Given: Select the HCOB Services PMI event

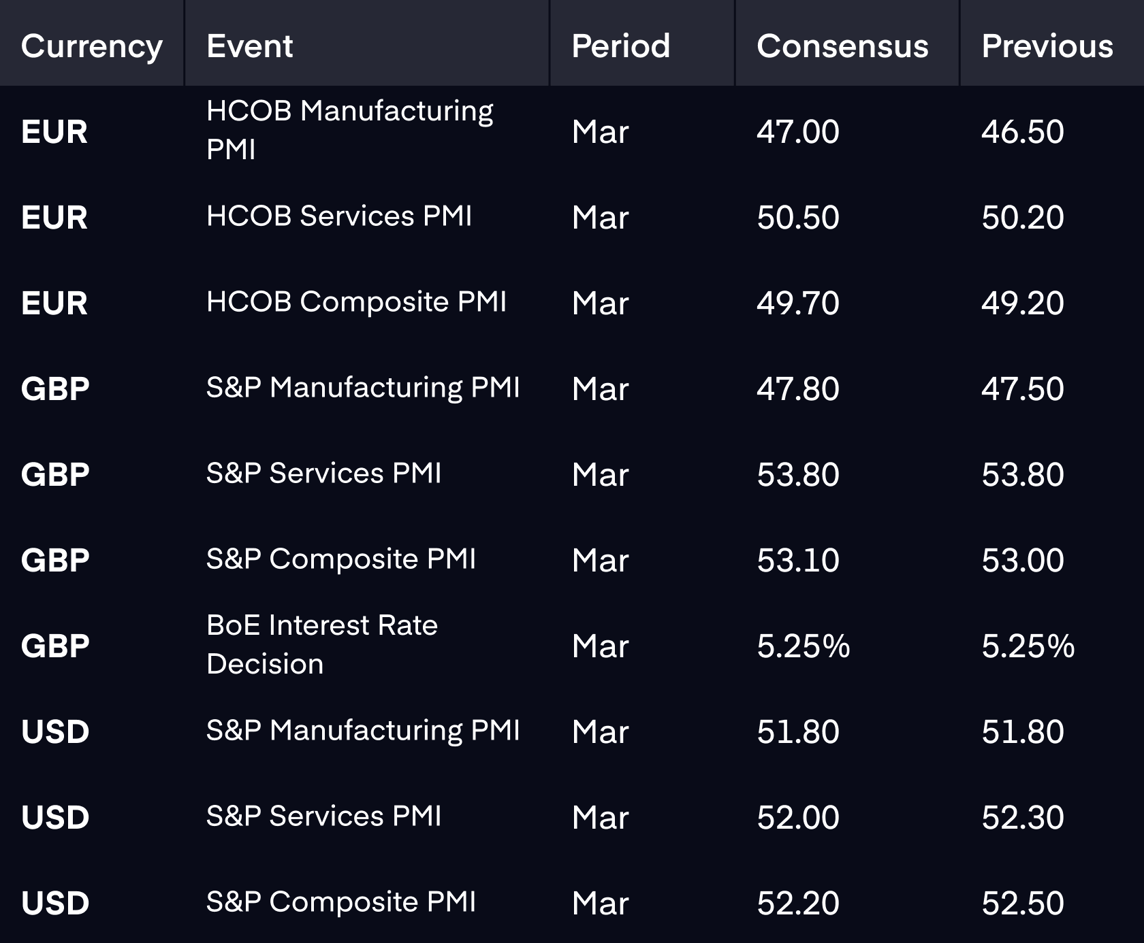Looking at the screenshot, I should pyautogui.click(x=339, y=216).
